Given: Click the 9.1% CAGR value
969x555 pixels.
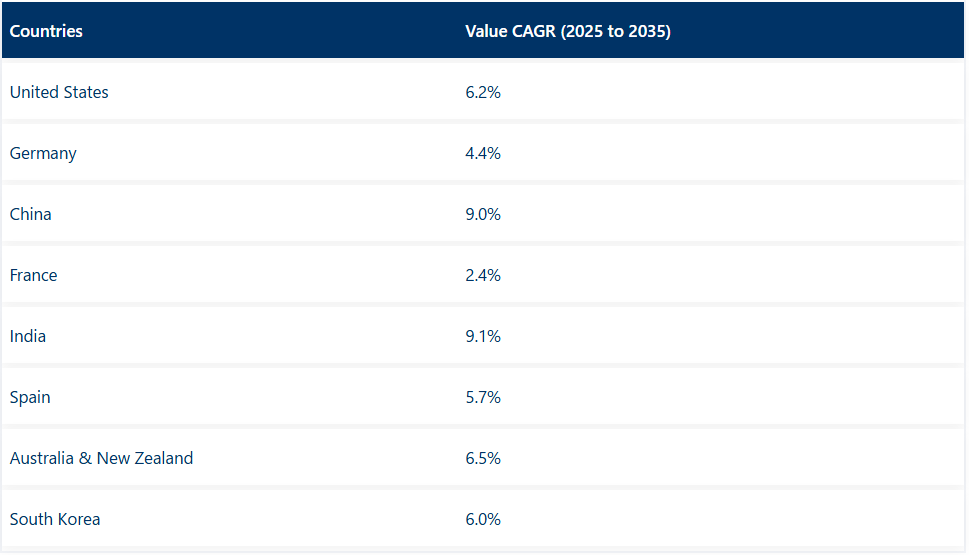Looking at the screenshot, I should tap(483, 336).
